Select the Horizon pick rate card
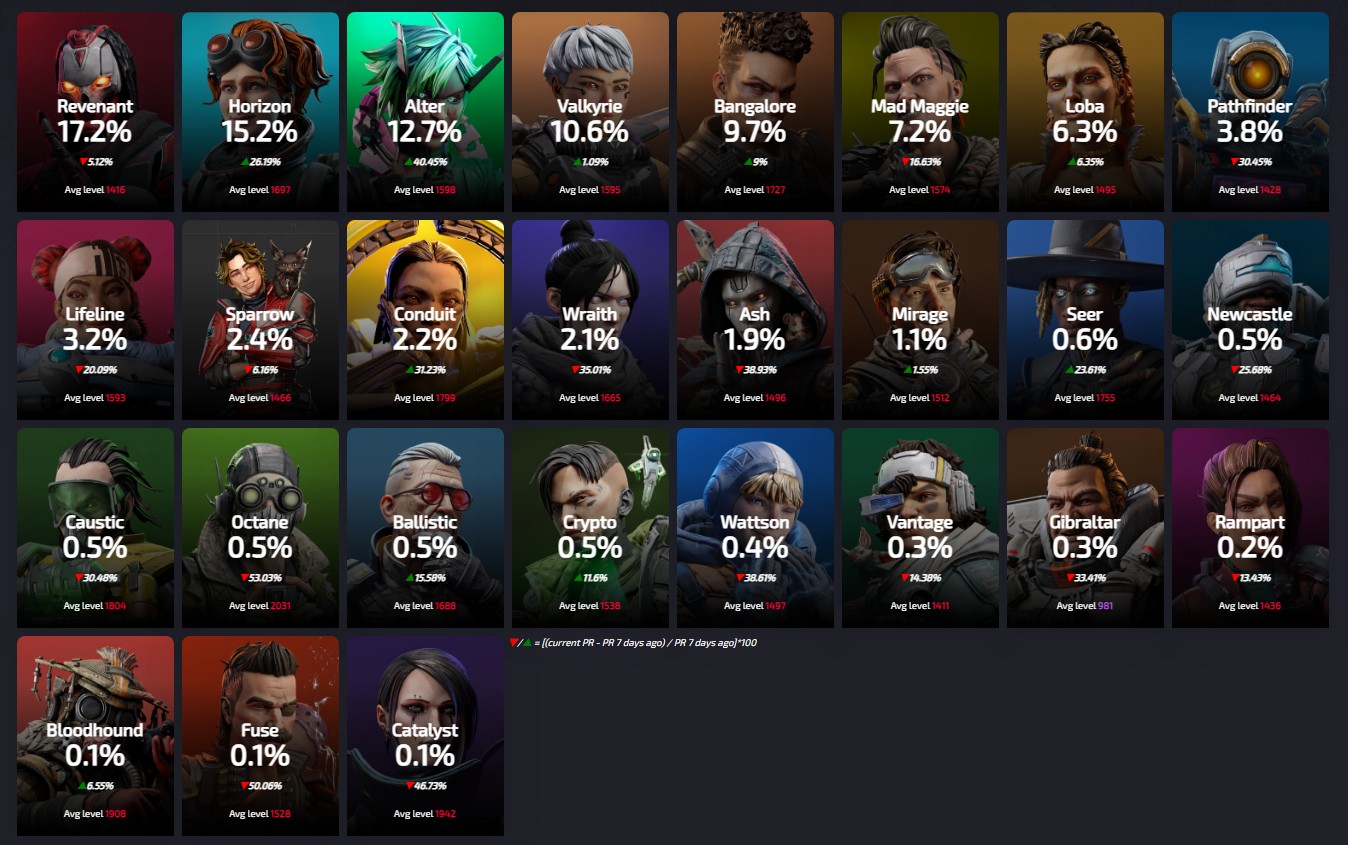 tap(260, 112)
